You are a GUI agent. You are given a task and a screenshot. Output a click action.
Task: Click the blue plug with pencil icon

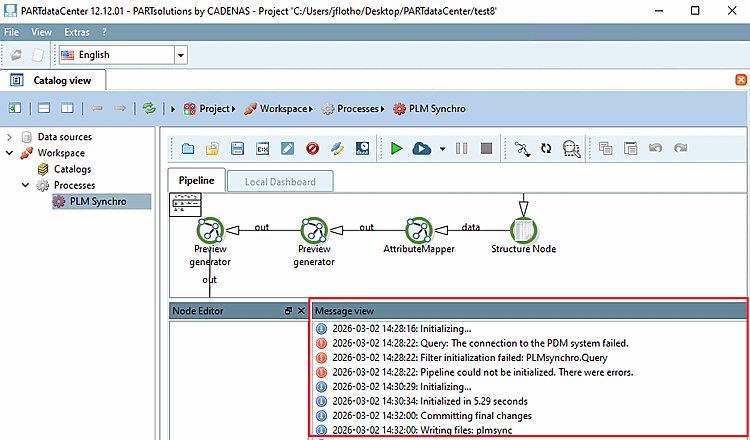[337, 149]
